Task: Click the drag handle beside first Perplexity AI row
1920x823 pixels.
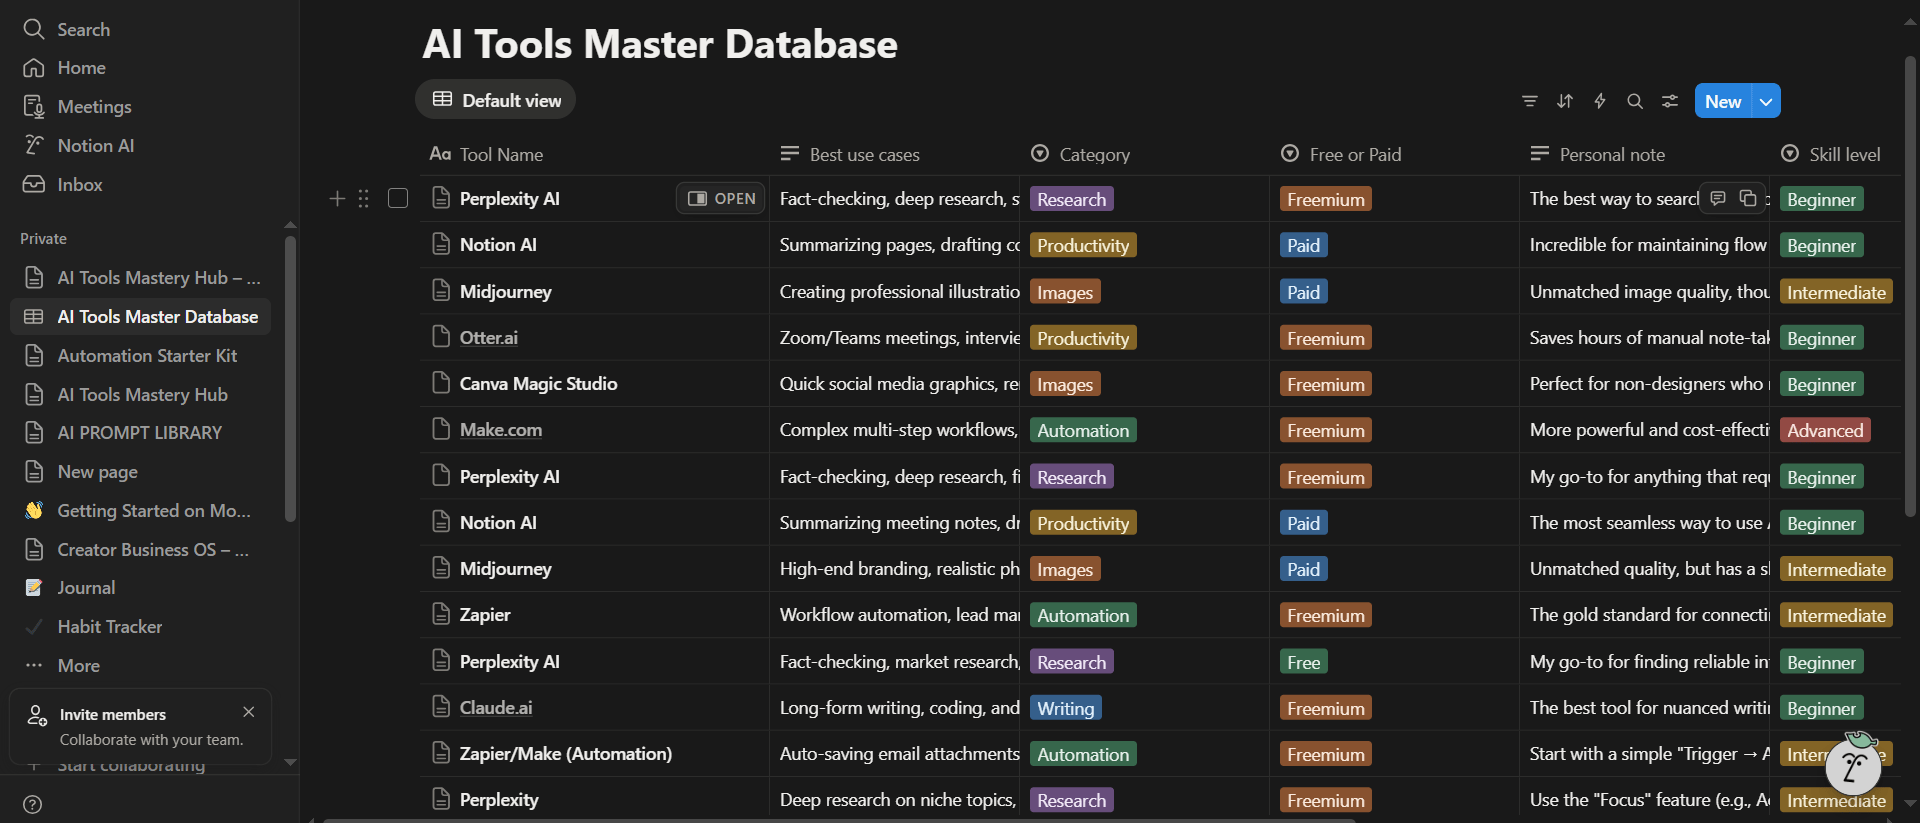Action: 364,199
